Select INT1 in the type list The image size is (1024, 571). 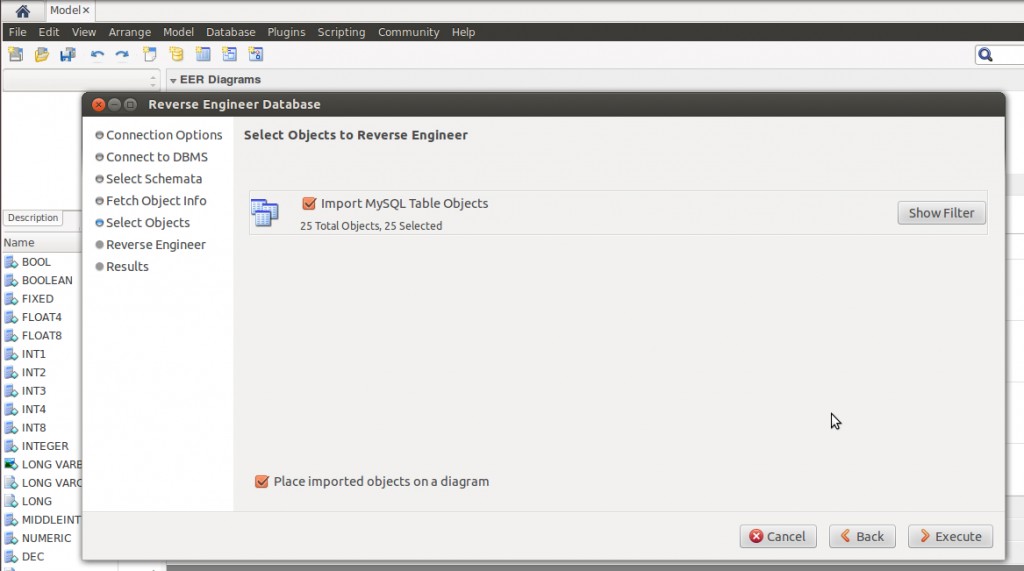point(33,354)
